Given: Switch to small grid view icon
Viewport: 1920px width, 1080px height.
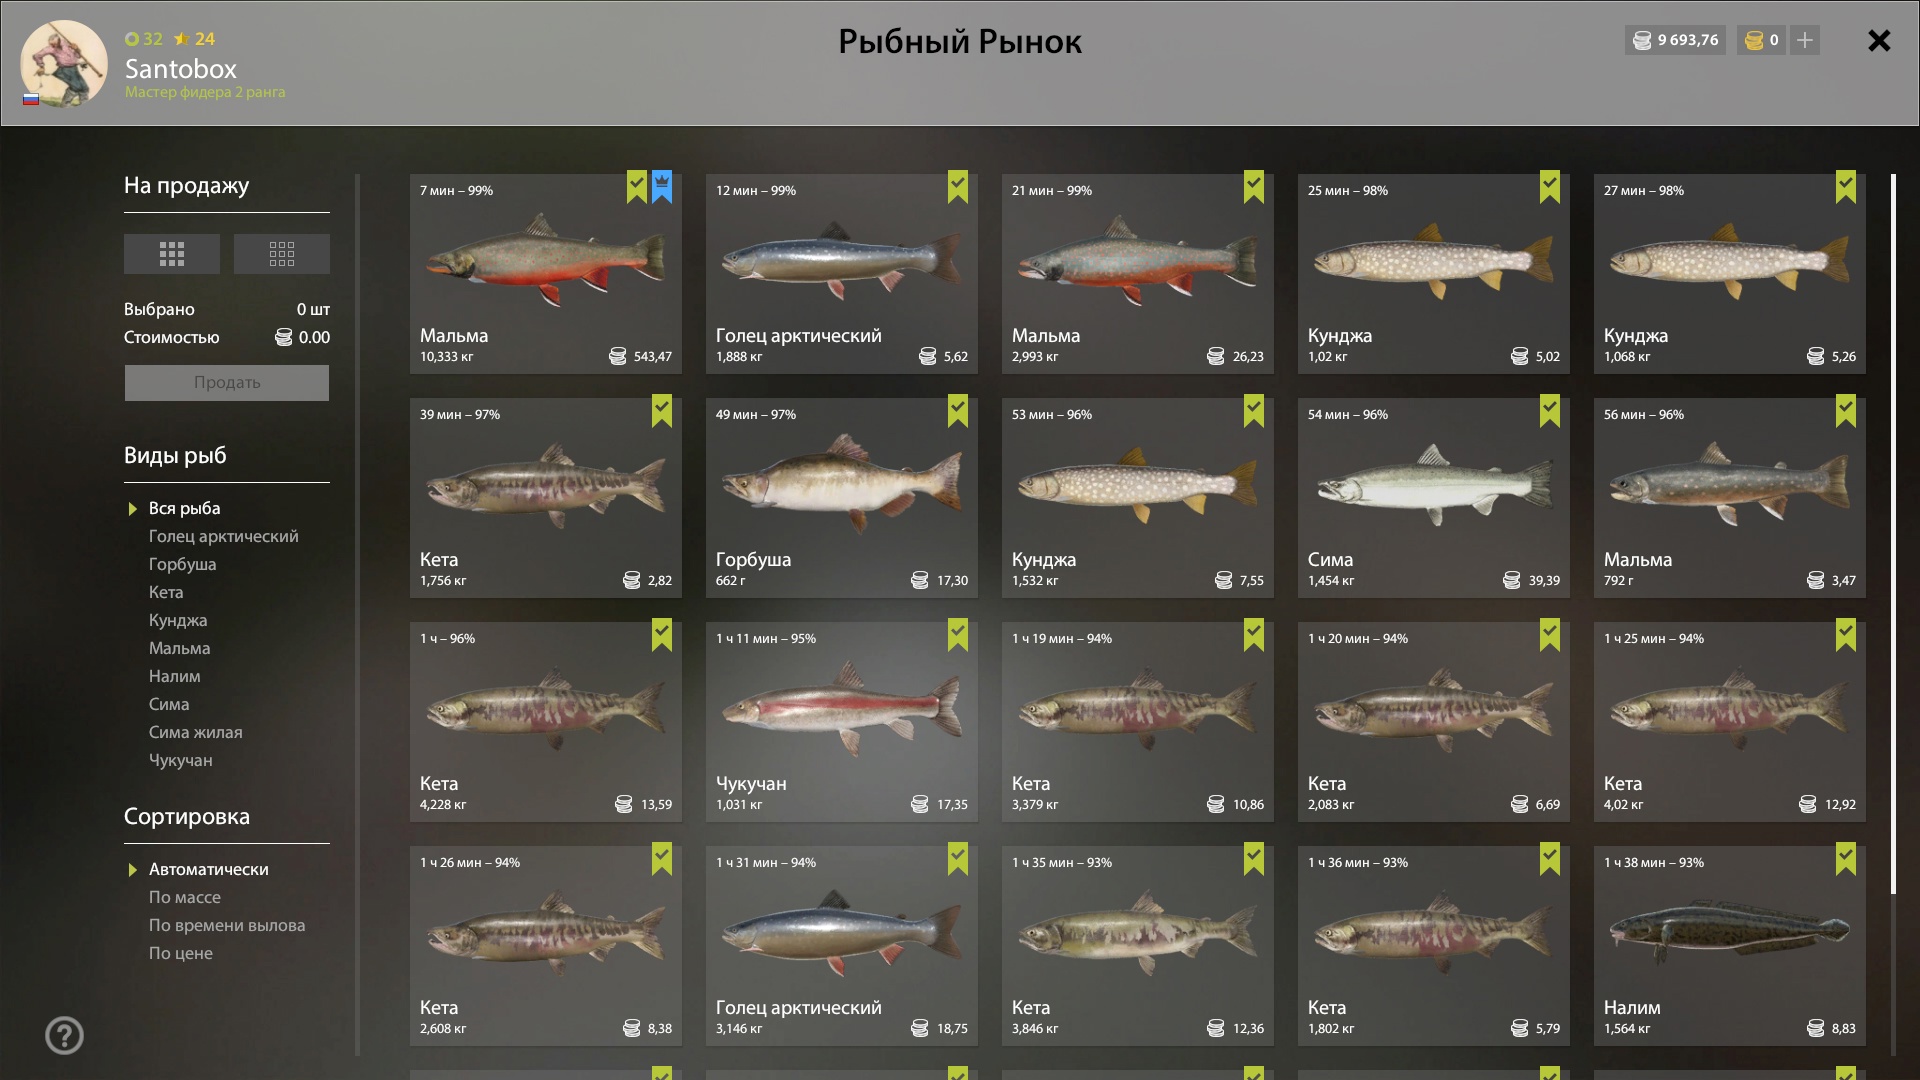Looking at the screenshot, I should pyautogui.click(x=282, y=254).
